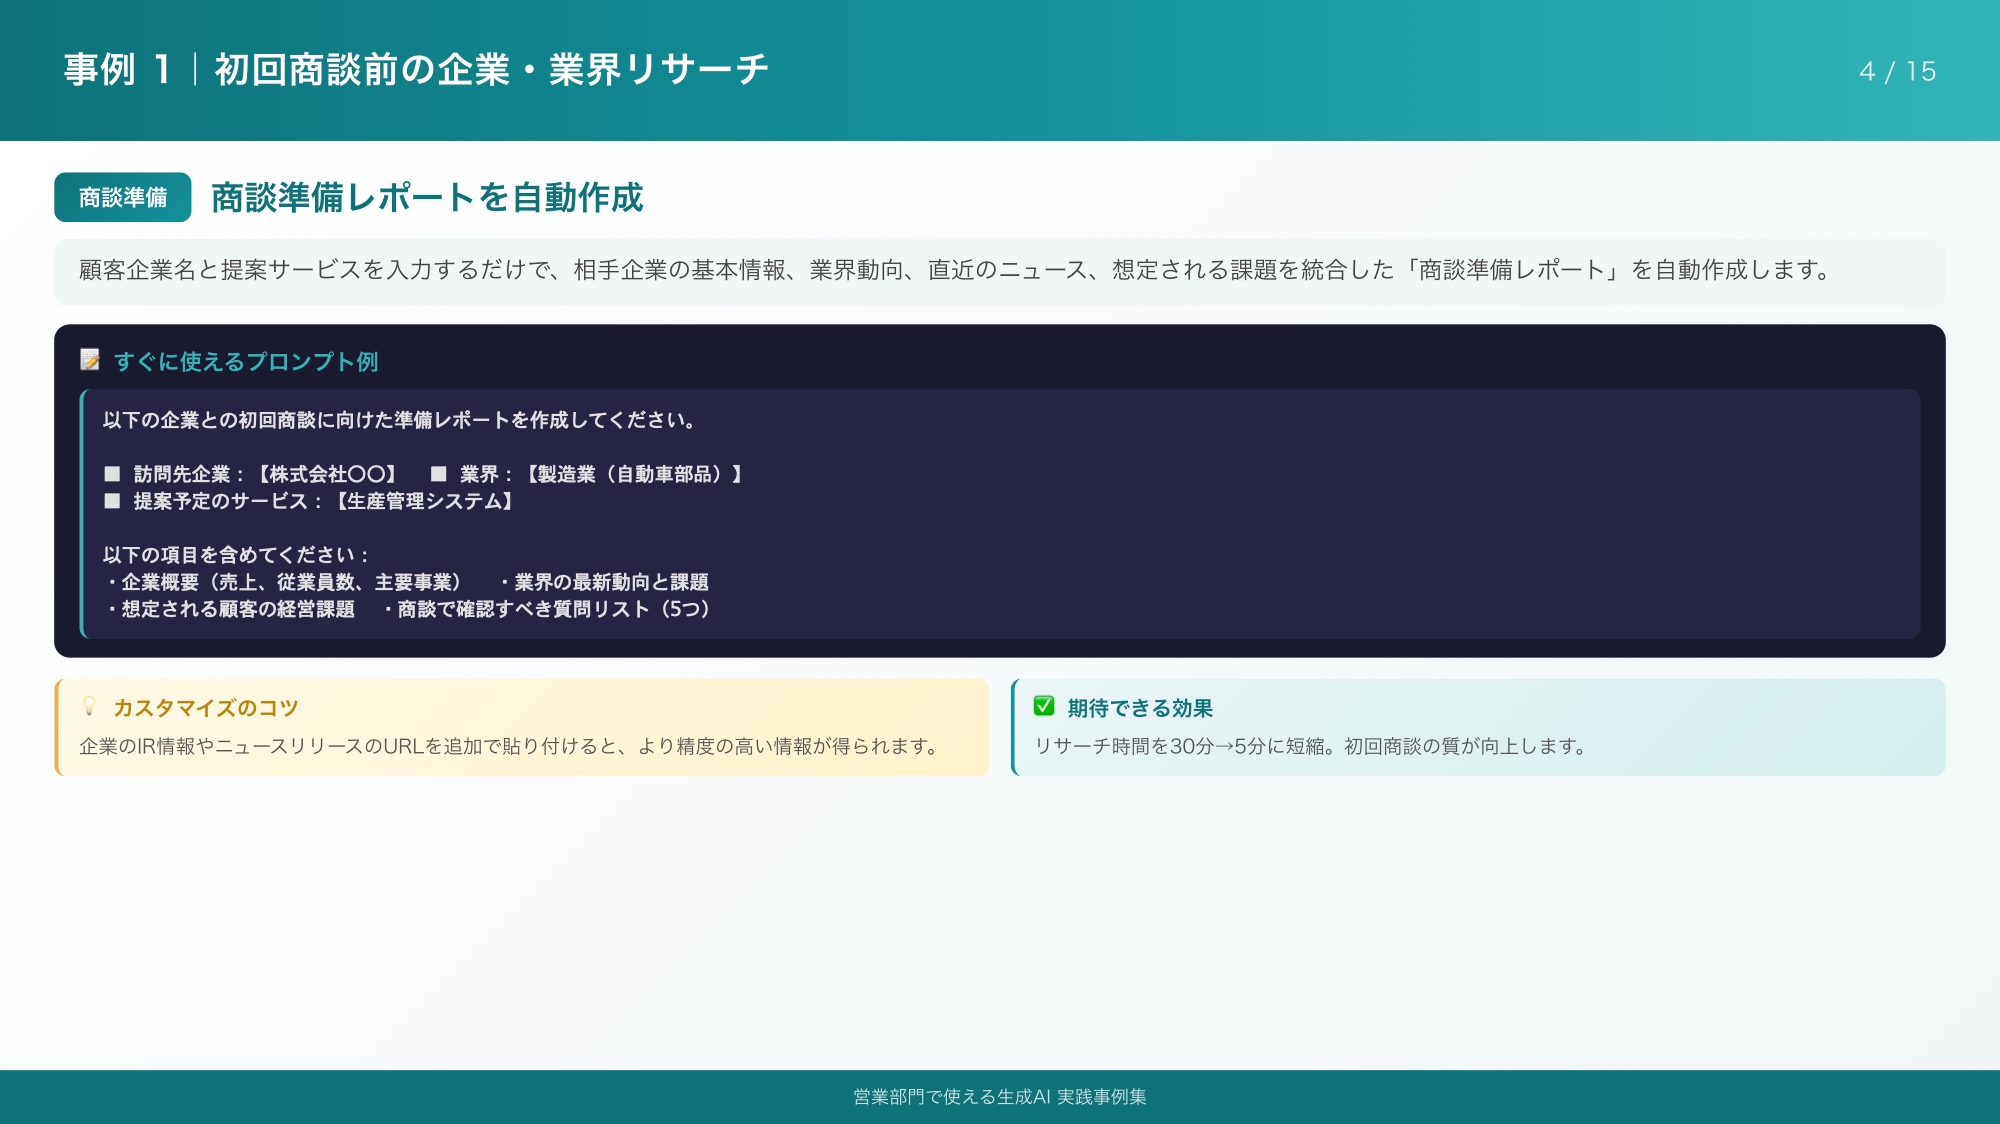This screenshot has height=1124, width=2000.
Task: Click the 業界:【製造業(自動車部品)】 text
Action: pyautogui.click(x=590, y=474)
